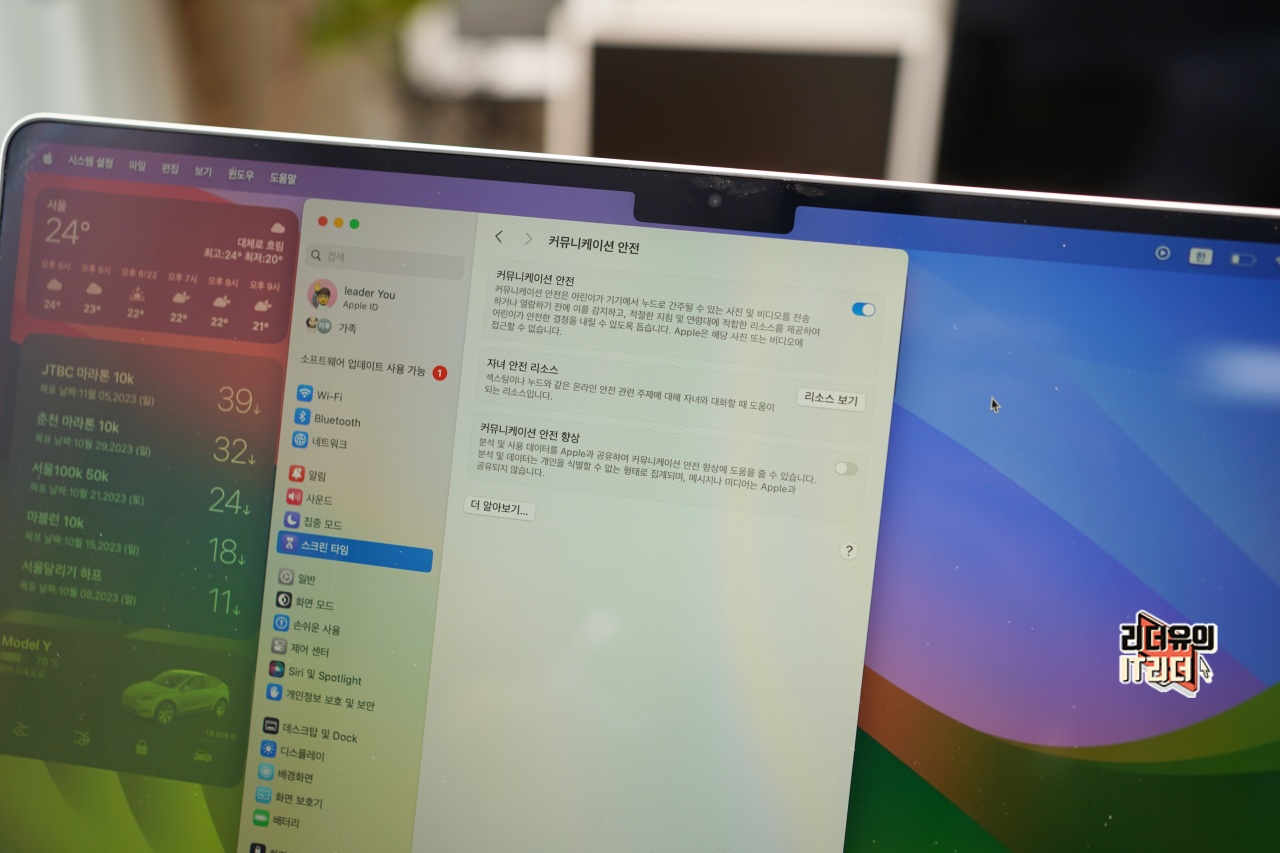Screen dimensions: 1280x853
Task: Open the 윈도우 menu
Action: (x=241, y=175)
